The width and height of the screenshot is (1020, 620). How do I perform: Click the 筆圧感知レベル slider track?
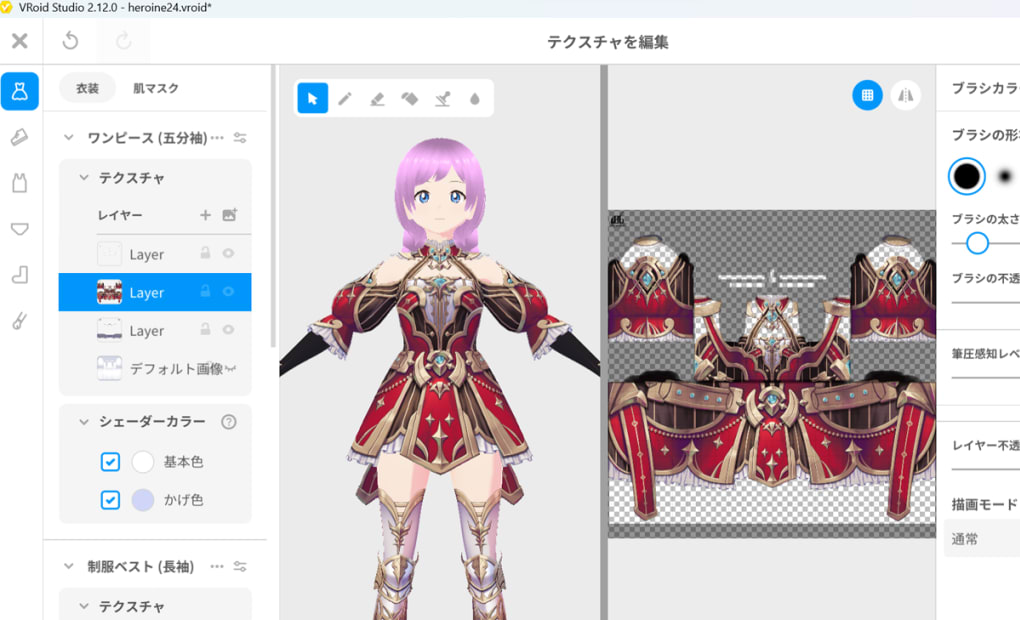pyautogui.click(x=986, y=377)
